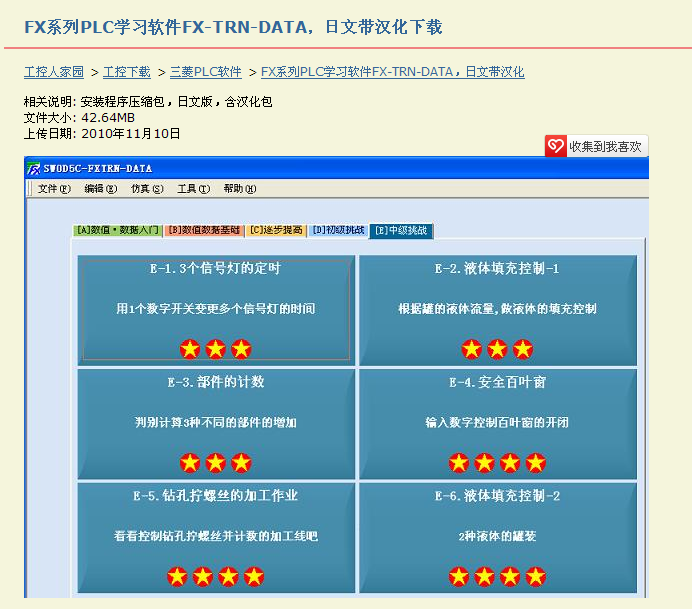
Task: Open the 编辑(E) menu
Action: pos(100,189)
